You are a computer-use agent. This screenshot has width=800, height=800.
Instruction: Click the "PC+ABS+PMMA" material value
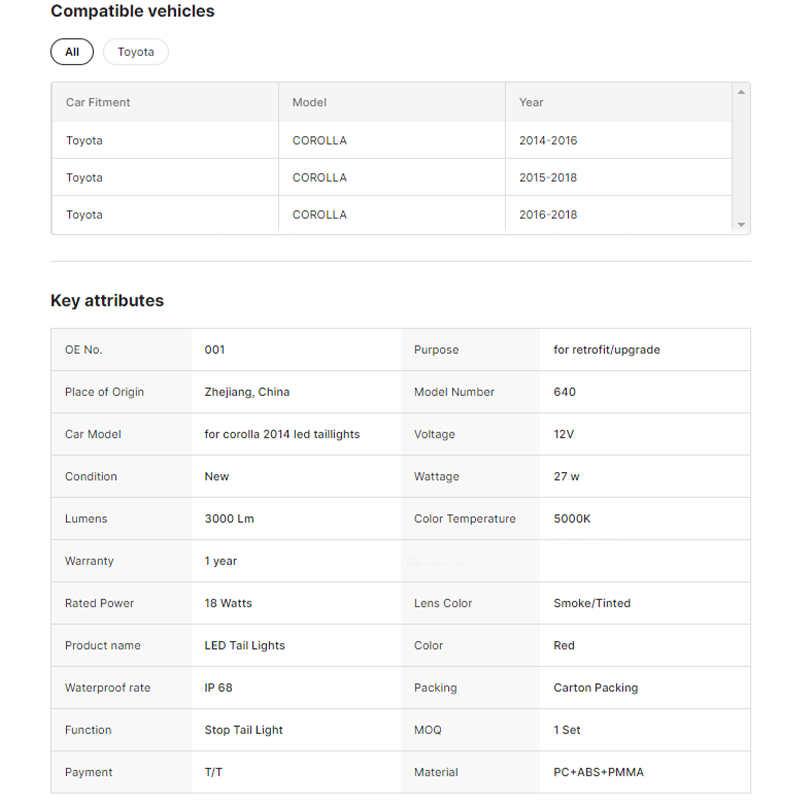(x=598, y=772)
